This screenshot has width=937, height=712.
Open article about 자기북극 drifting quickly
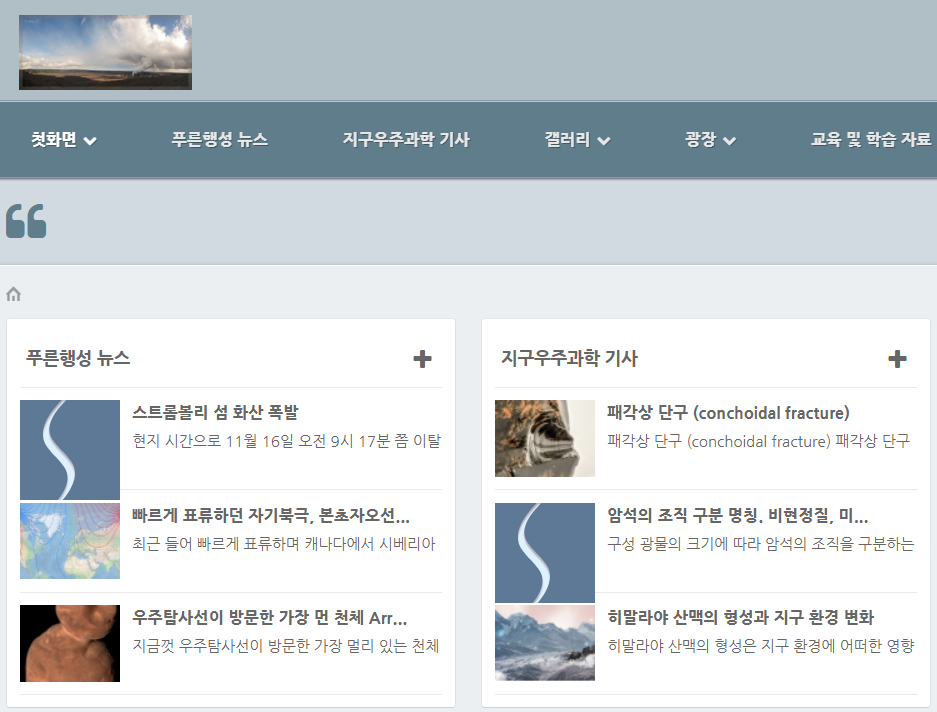[271, 516]
